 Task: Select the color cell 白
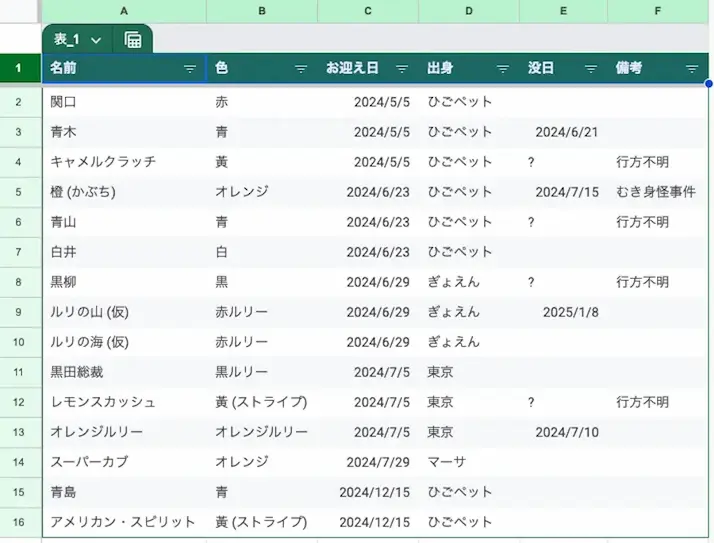click(262, 252)
